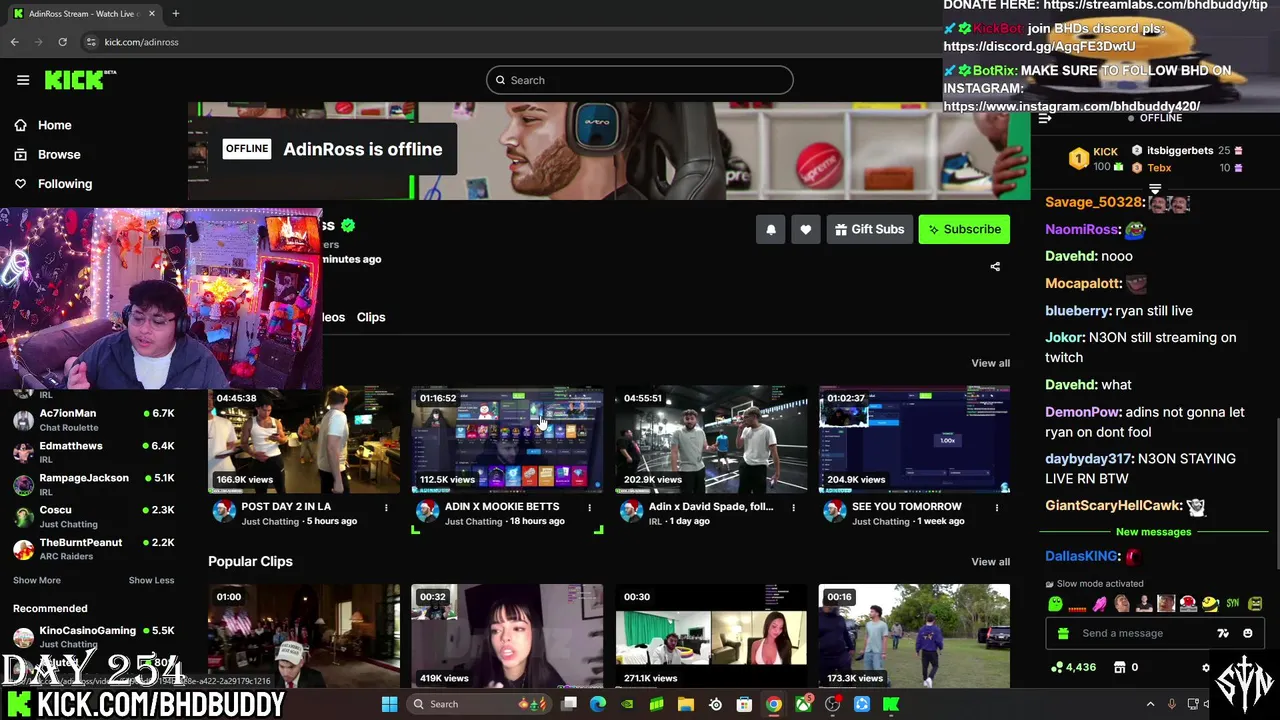Open options for POST DAY 2 IN LA
Viewport: 1280px width, 720px height.
pyautogui.click(x=386, y=508)
